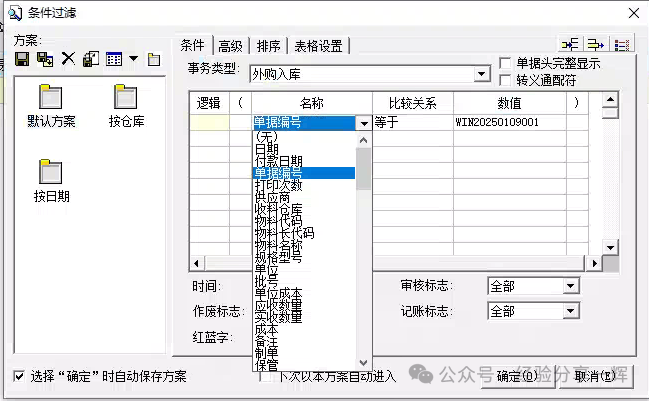Uncheck auto-save scheme on confirm checkbox
The image size is (649, 401).
point(20,377)
